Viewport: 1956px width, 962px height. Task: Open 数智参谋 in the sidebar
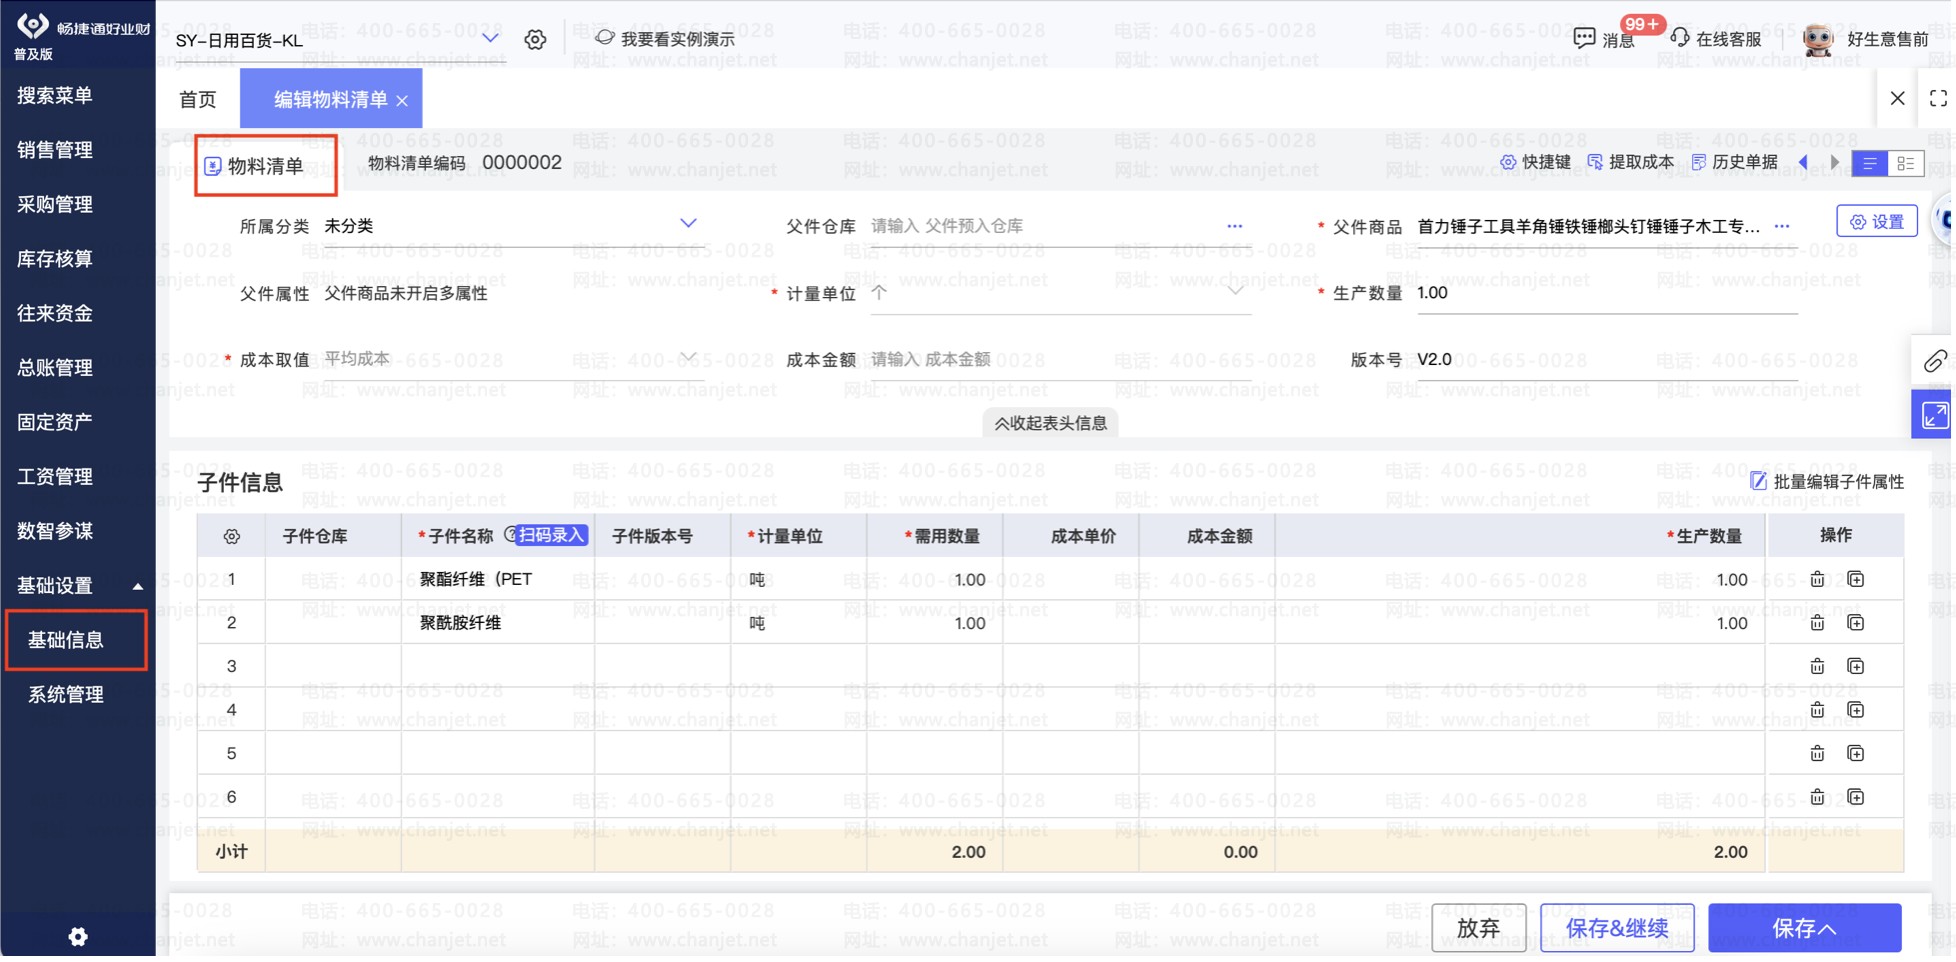click(x=55, y=531)
